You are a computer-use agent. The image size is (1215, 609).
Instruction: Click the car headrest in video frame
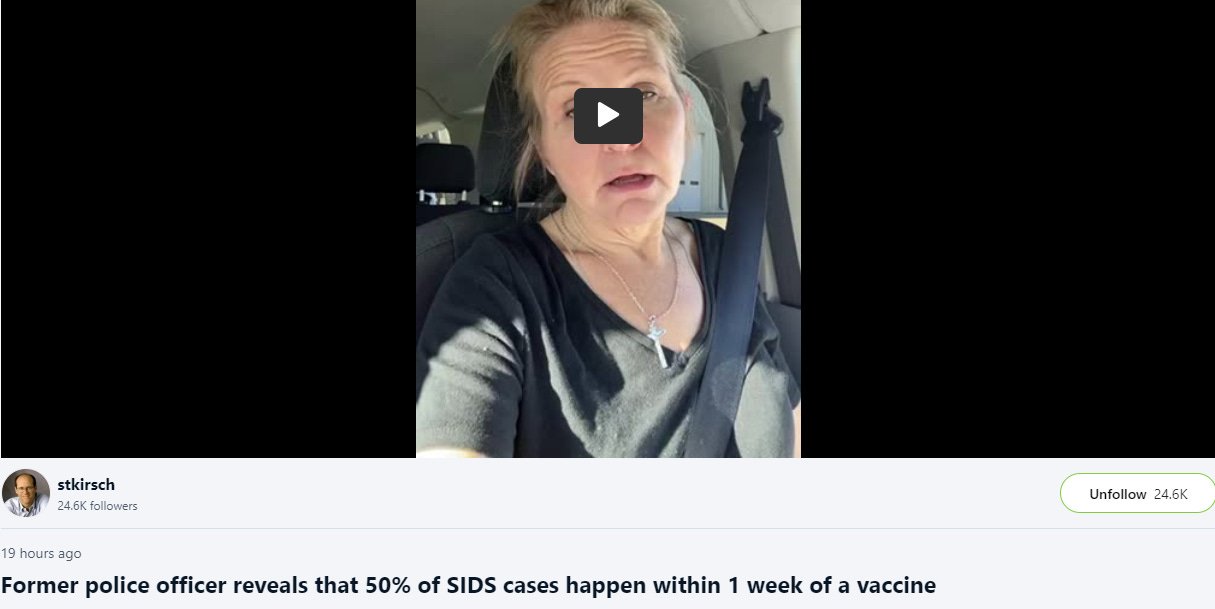pyautogui.click(x=446, y=167)
